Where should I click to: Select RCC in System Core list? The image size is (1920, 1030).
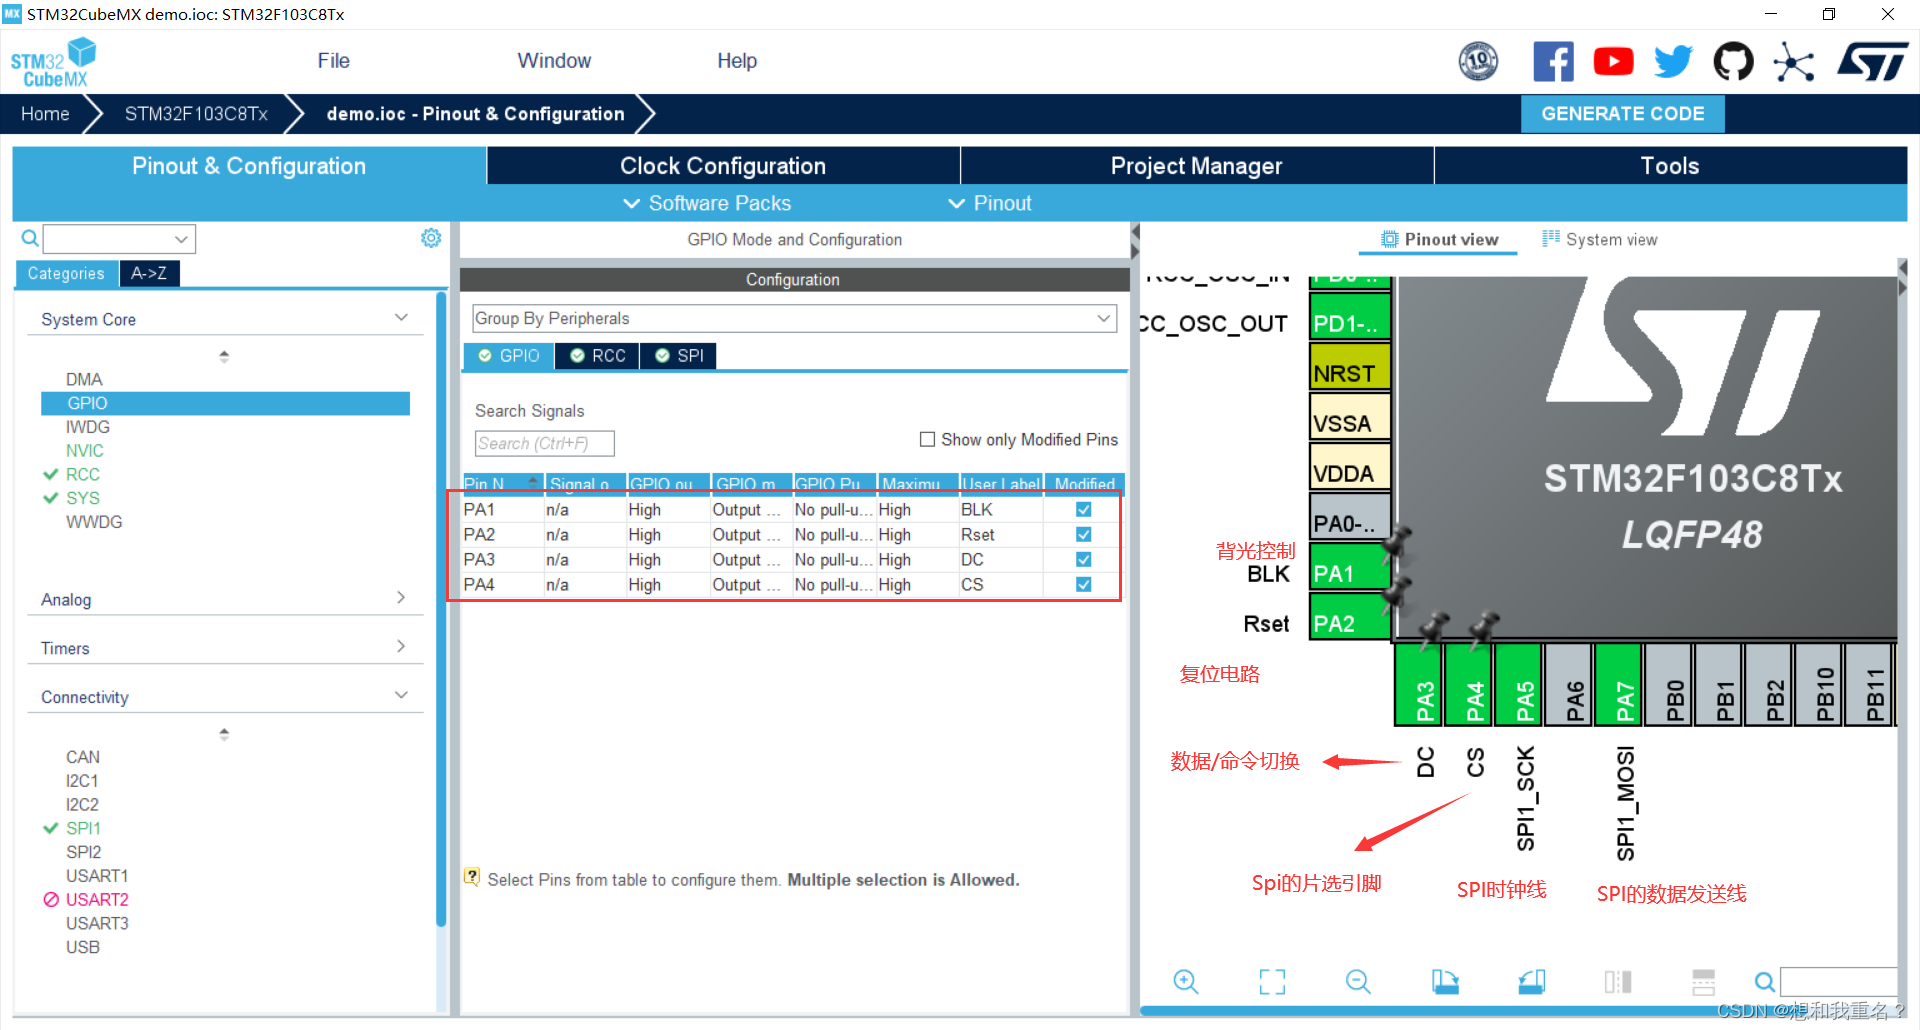(82, 474)
